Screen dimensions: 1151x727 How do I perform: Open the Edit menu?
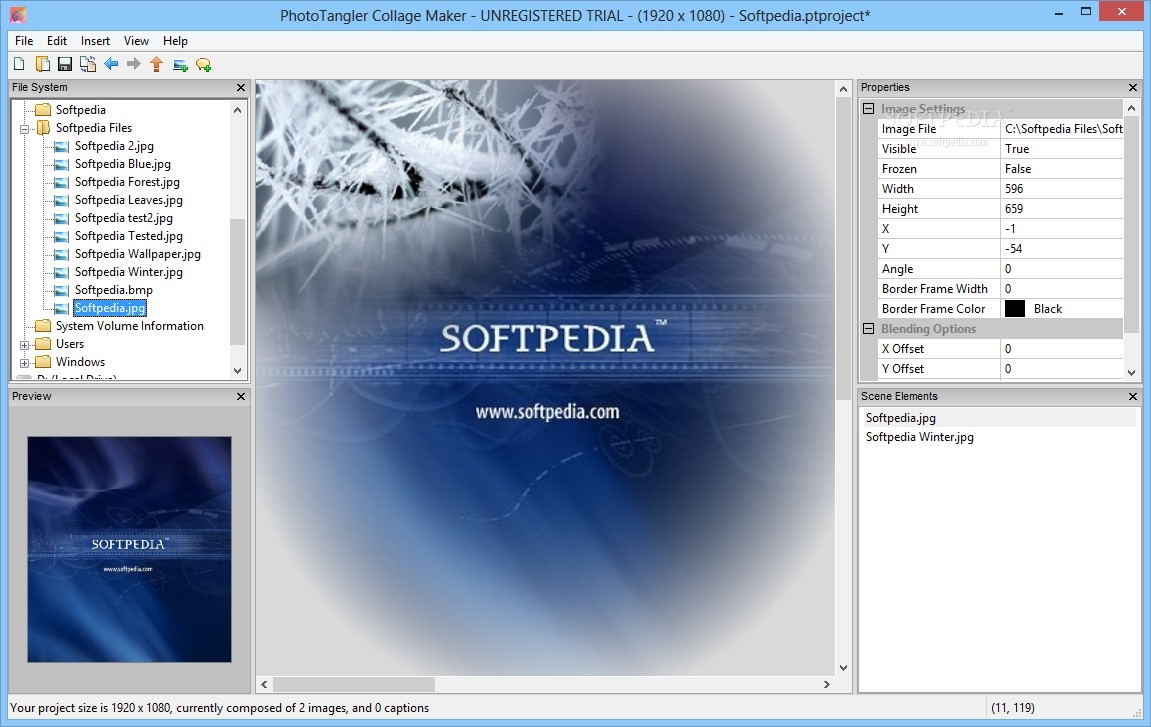tap(57, 41)
